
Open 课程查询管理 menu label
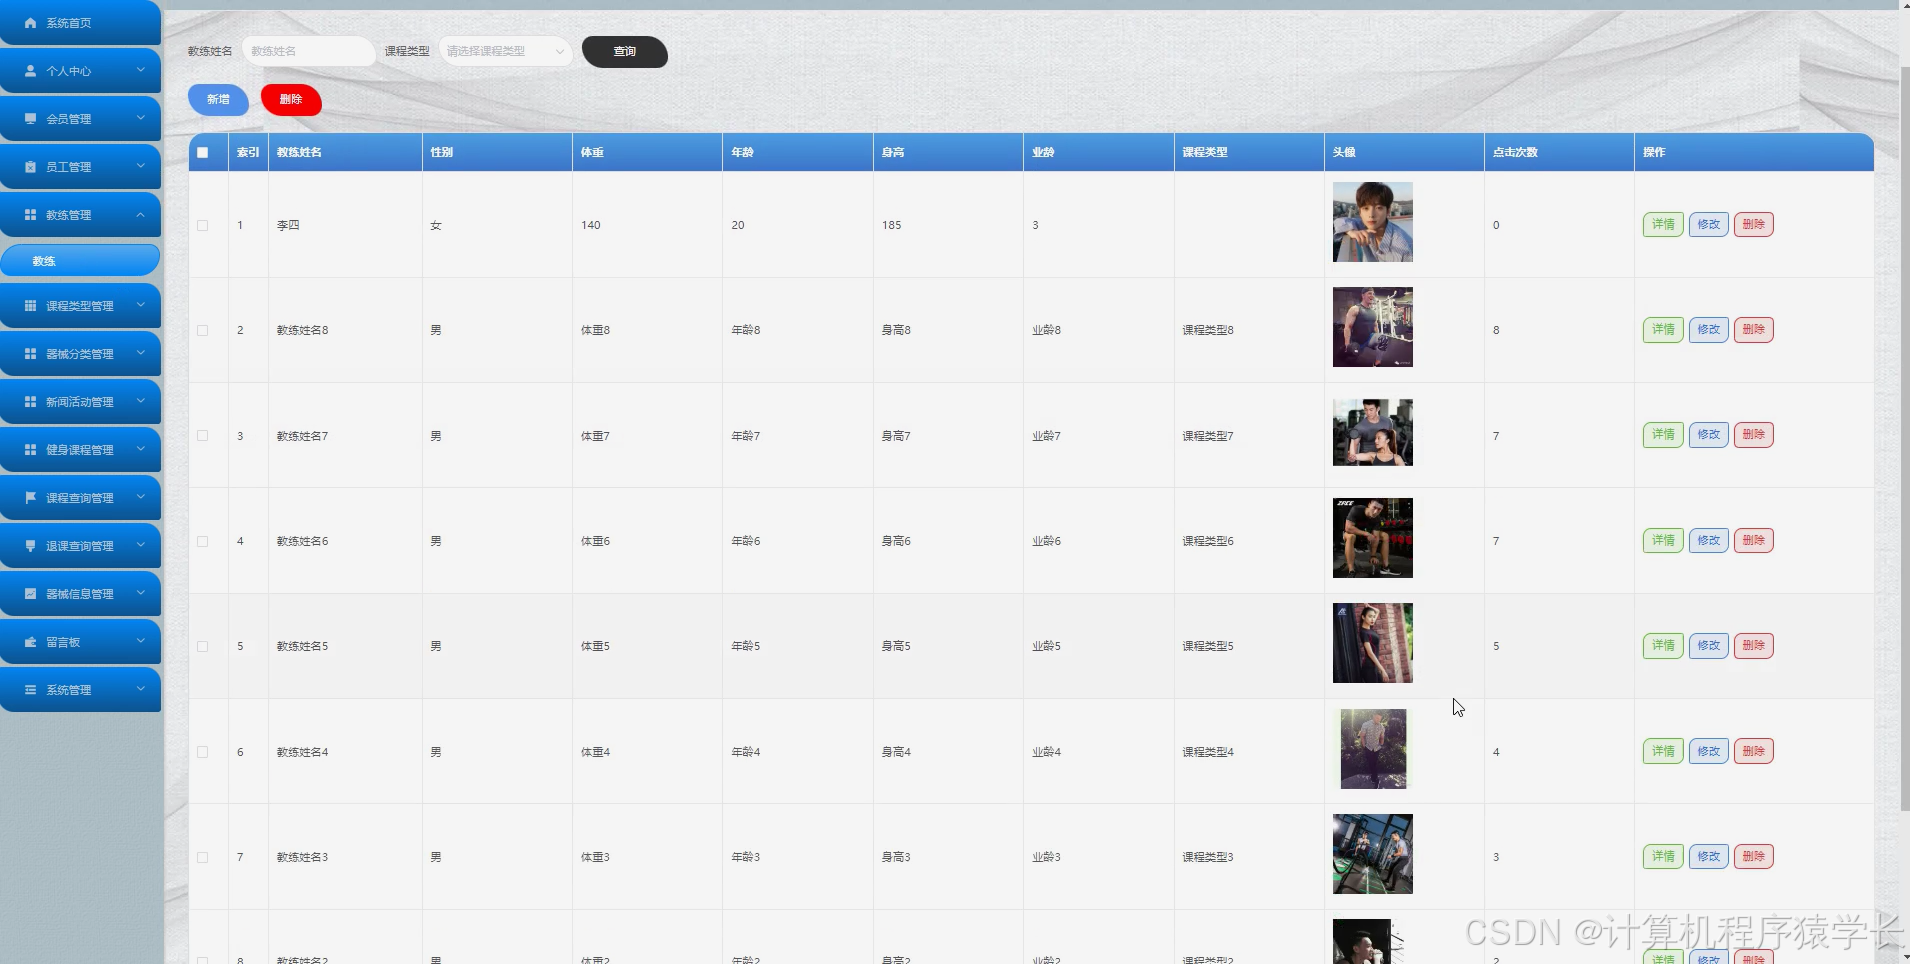coord(80,498)
